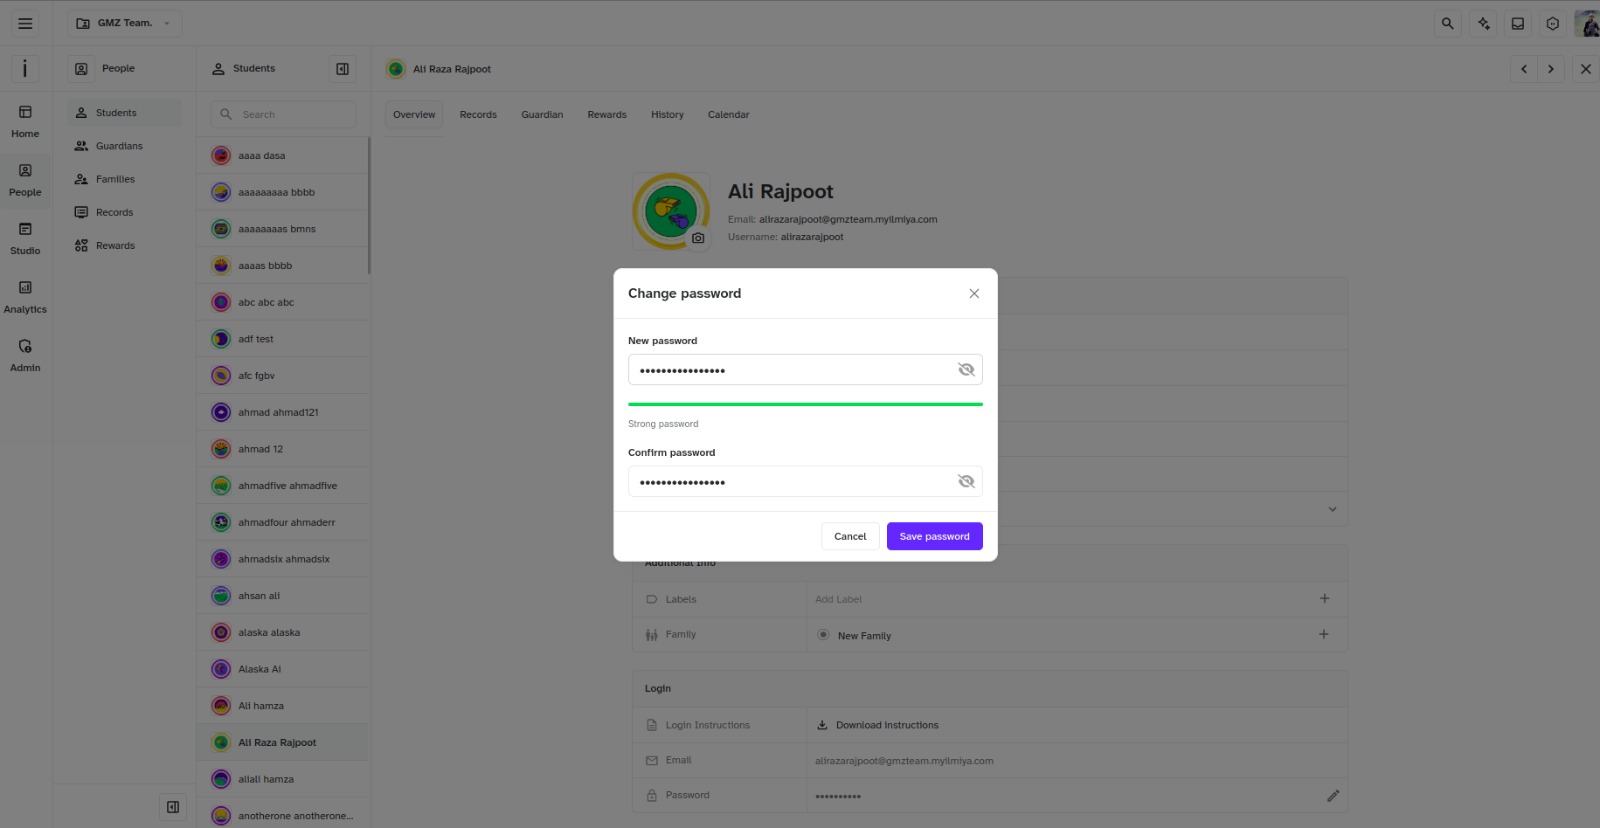Open Studio in the left rail
This screenshot has width=1600, height=828.
pyautogui.click(x=25, y=238)
